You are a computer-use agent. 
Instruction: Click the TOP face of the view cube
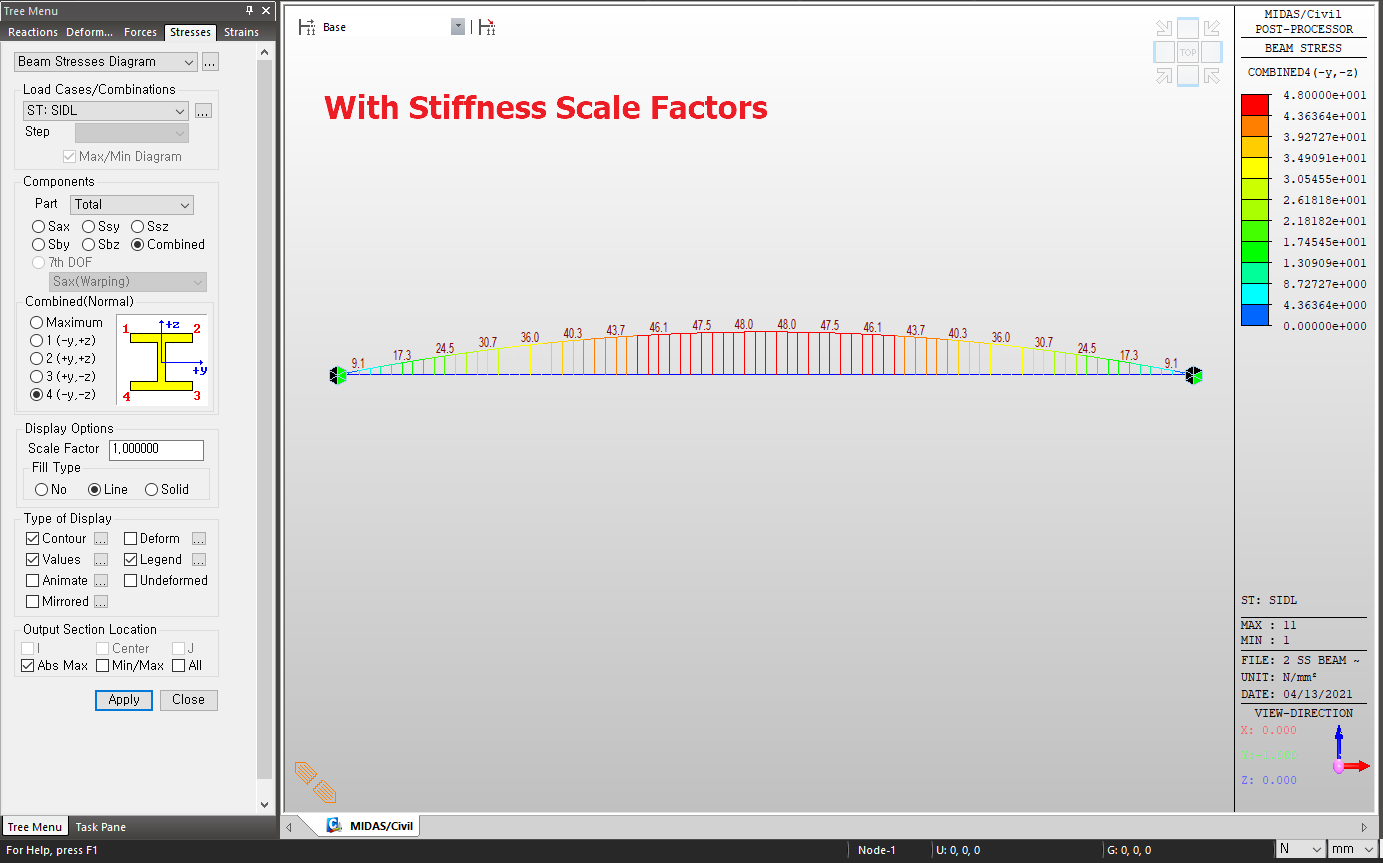pos(1188,52)
